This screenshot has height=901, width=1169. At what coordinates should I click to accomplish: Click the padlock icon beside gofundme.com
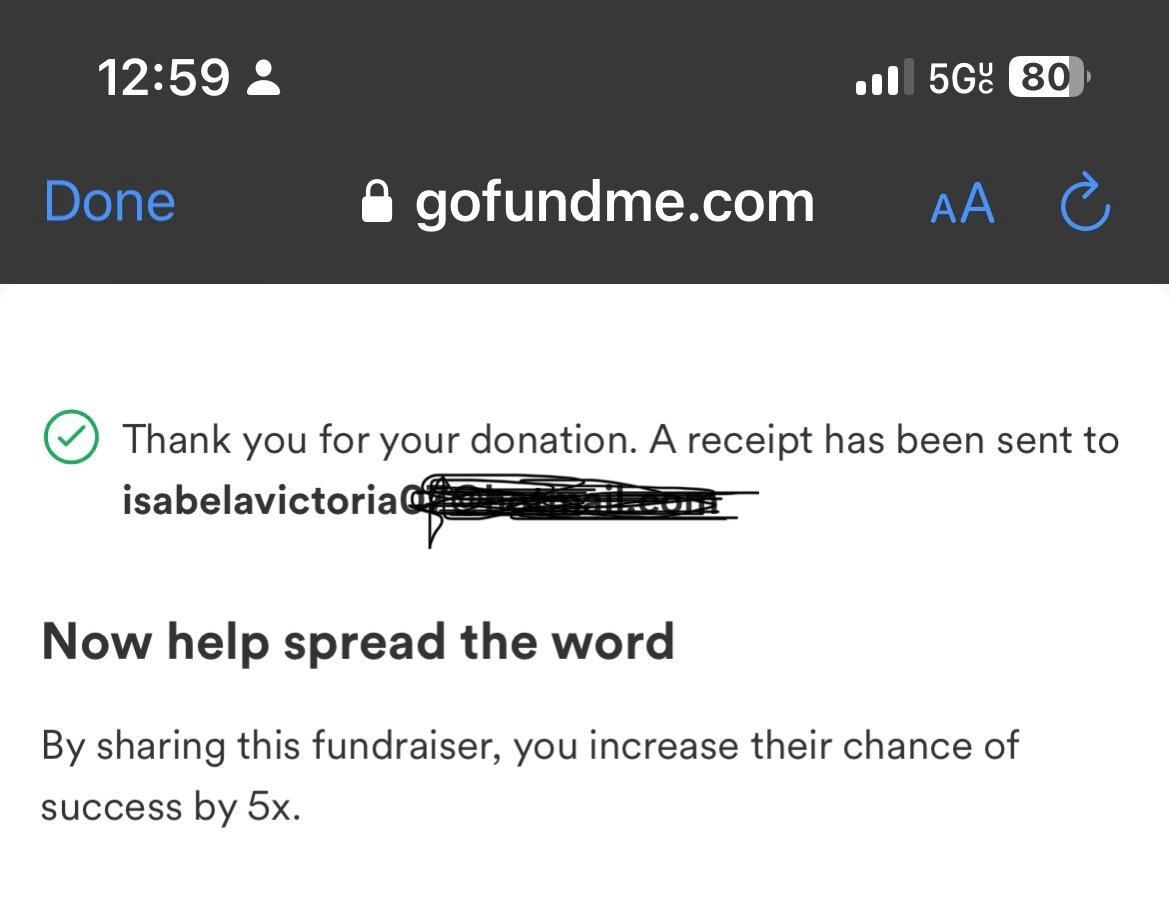tap(376, 202)
